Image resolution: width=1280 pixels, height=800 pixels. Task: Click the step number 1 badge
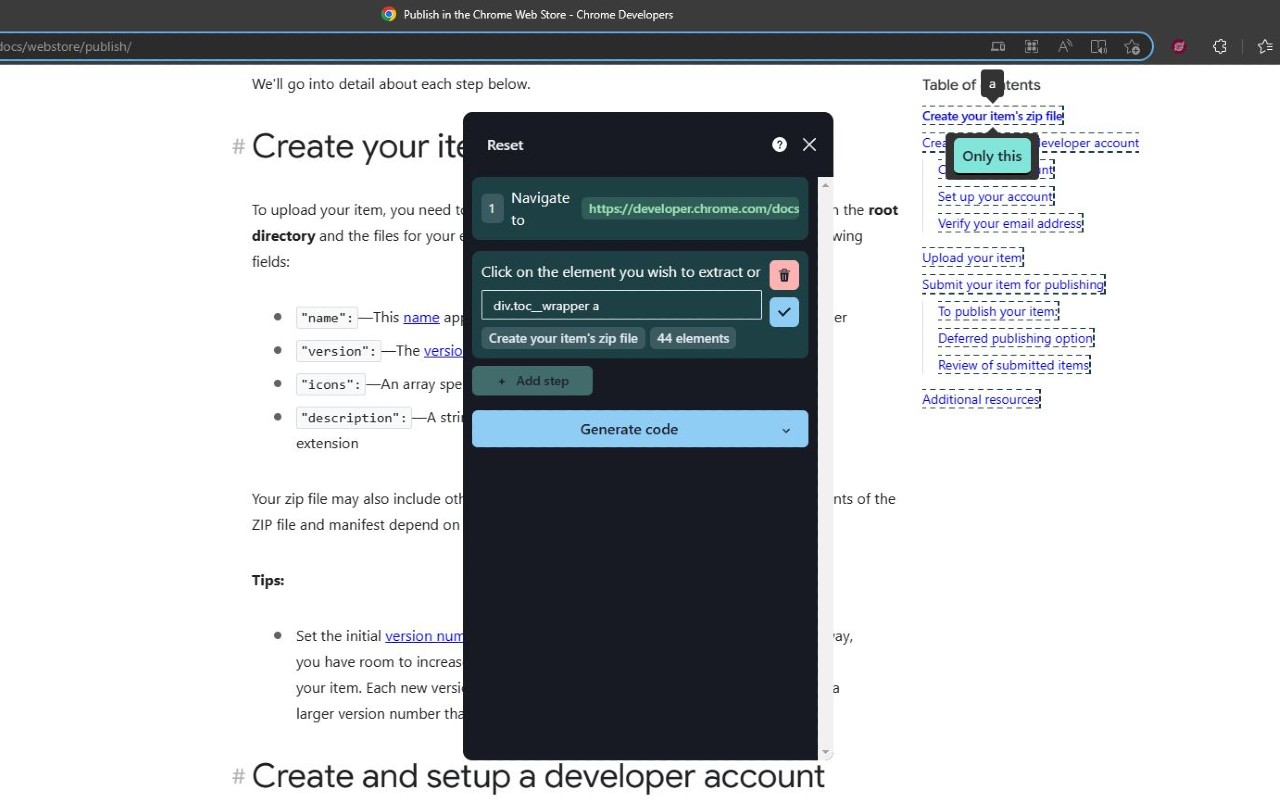click(492, 209)
